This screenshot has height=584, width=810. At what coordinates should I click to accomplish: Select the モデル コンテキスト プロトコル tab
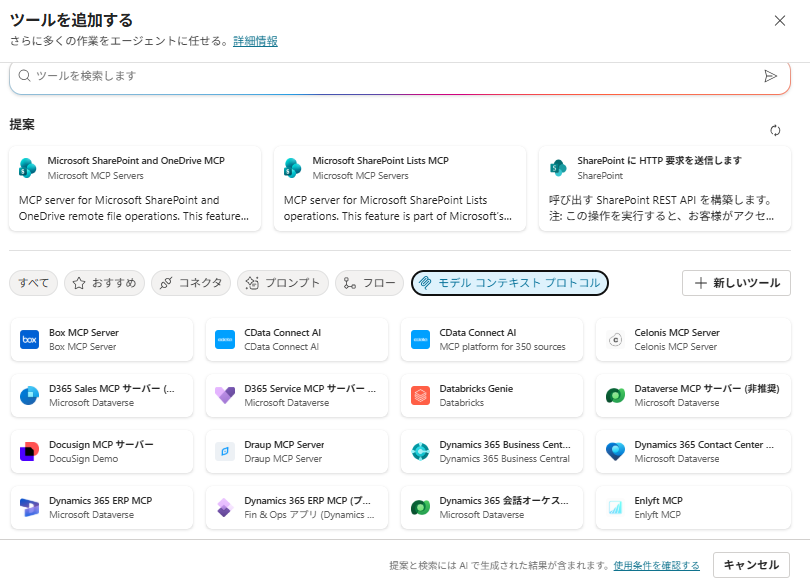coord(510,283)
